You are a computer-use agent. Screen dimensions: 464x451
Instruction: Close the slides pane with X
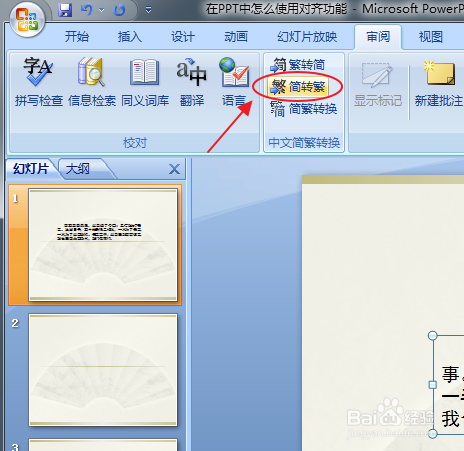[174, 169]
